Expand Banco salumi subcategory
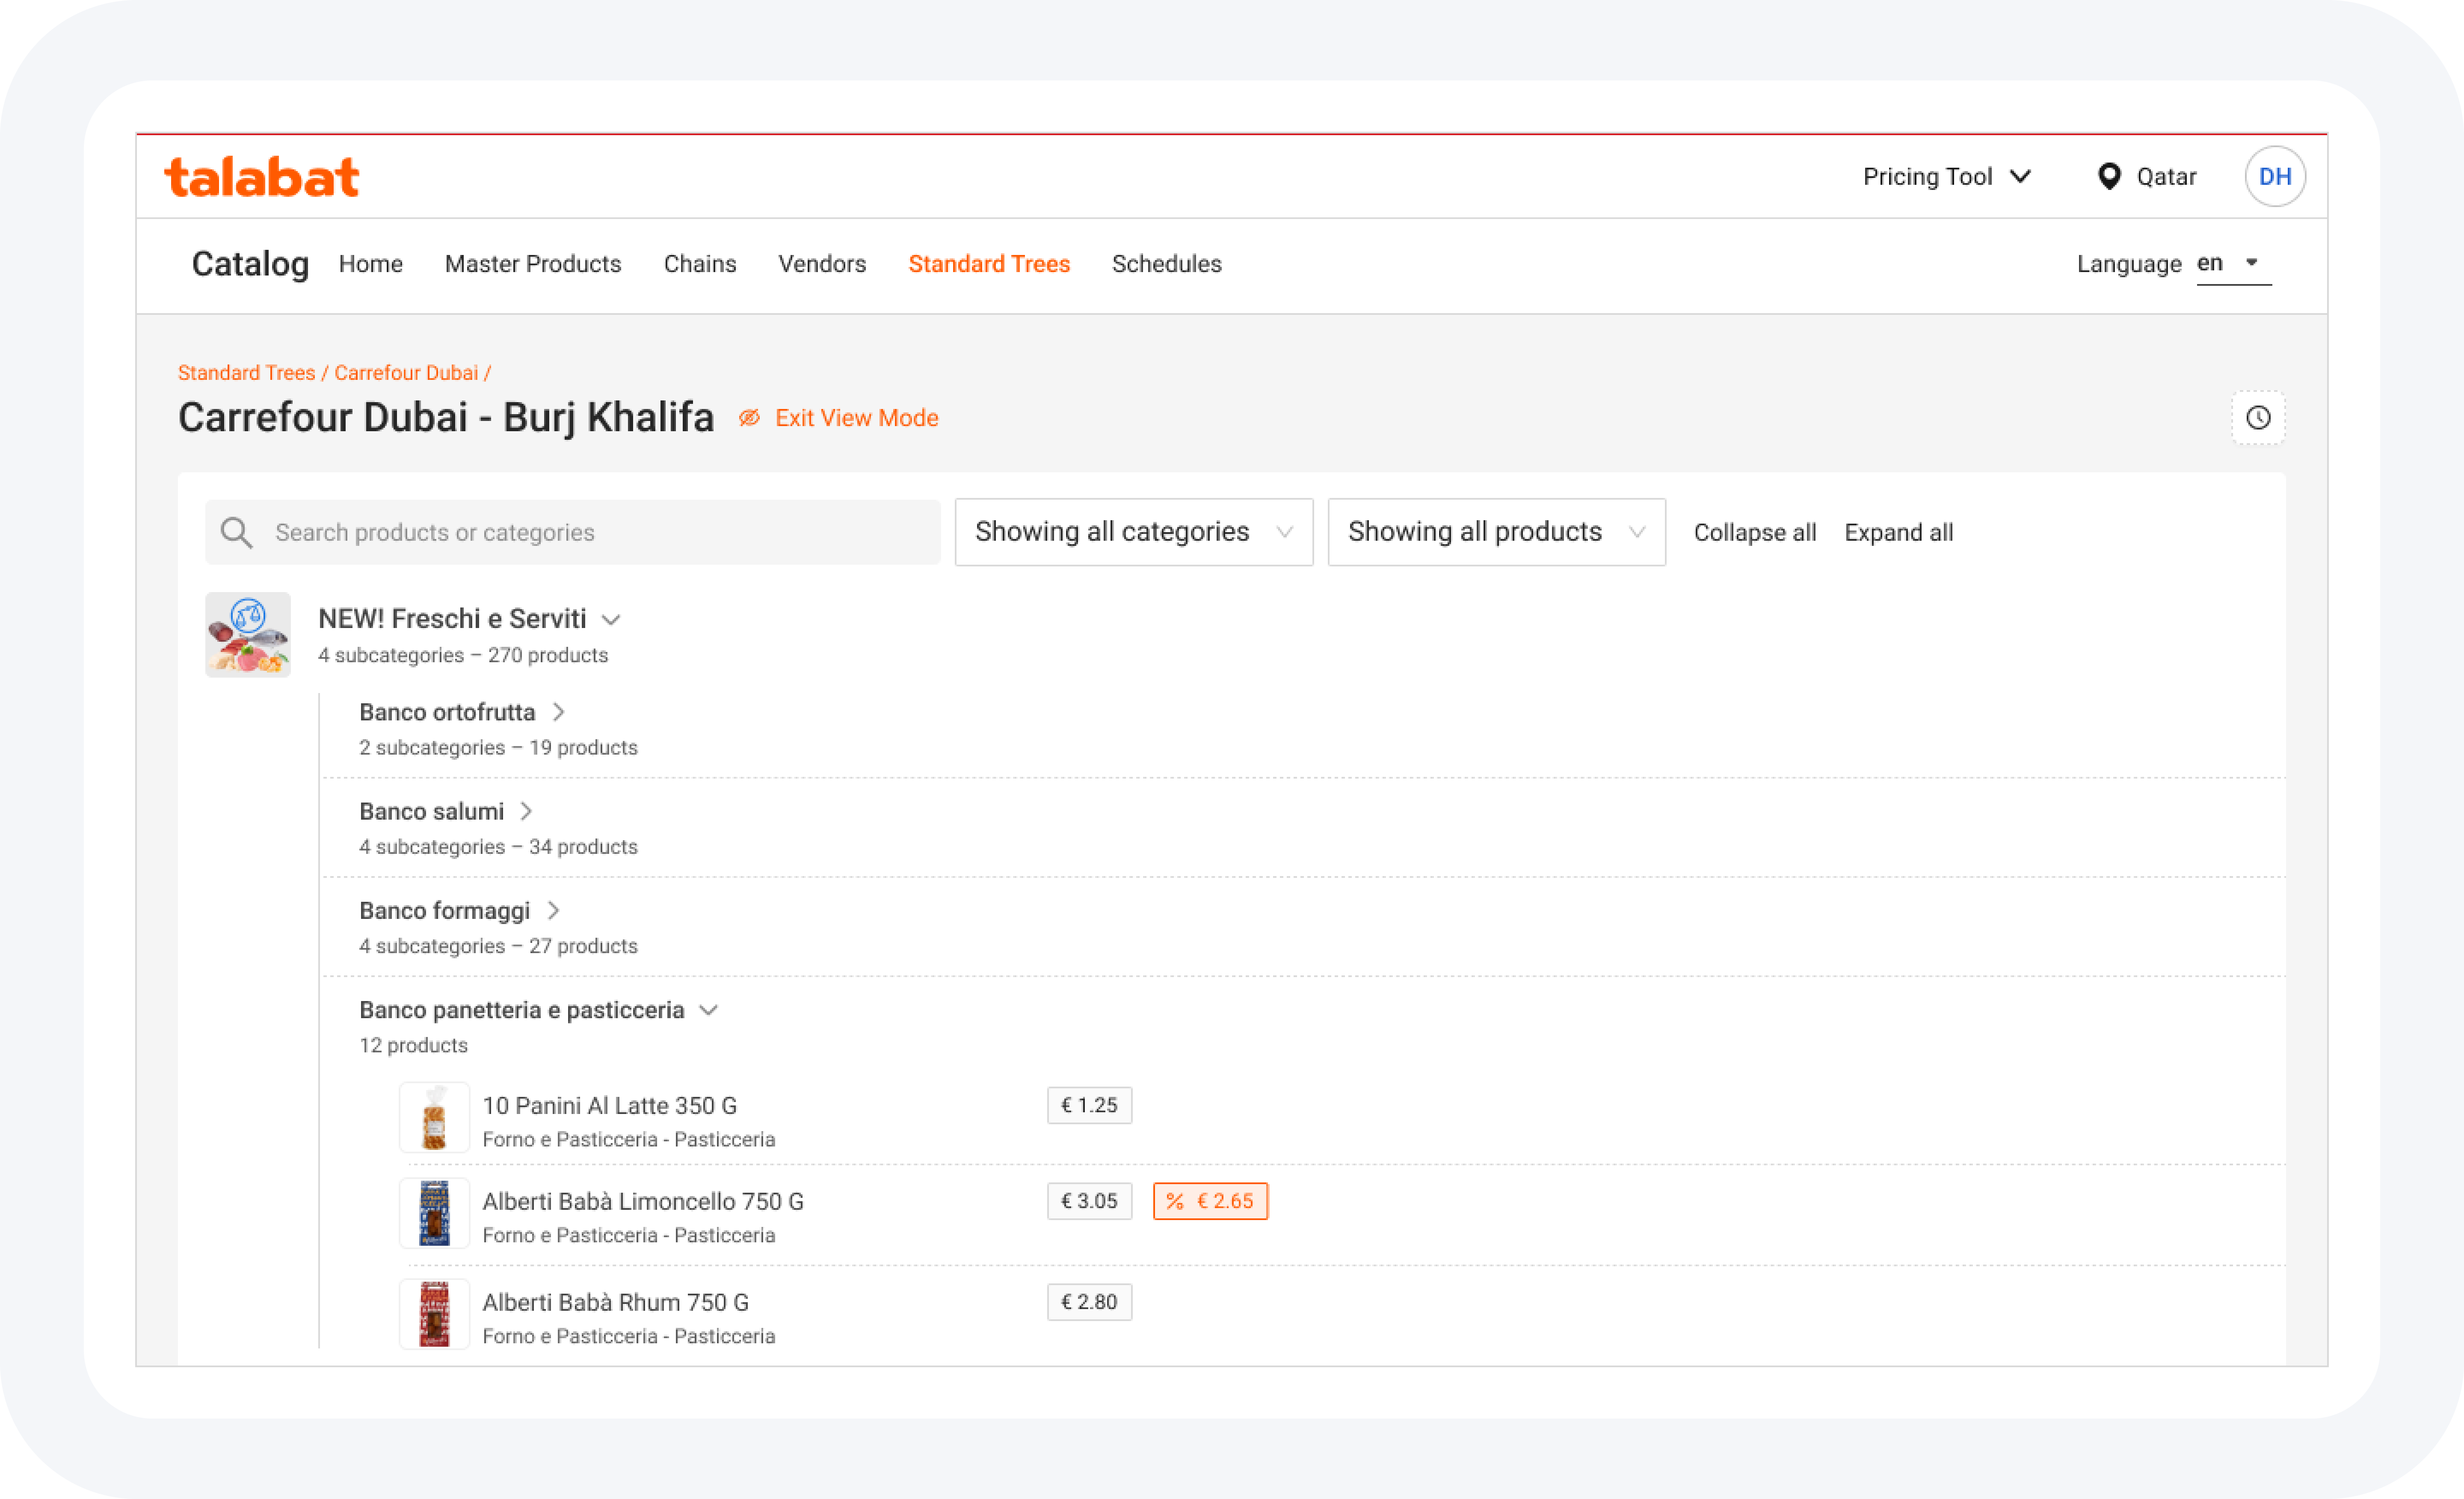 click(x=526, y=811)
